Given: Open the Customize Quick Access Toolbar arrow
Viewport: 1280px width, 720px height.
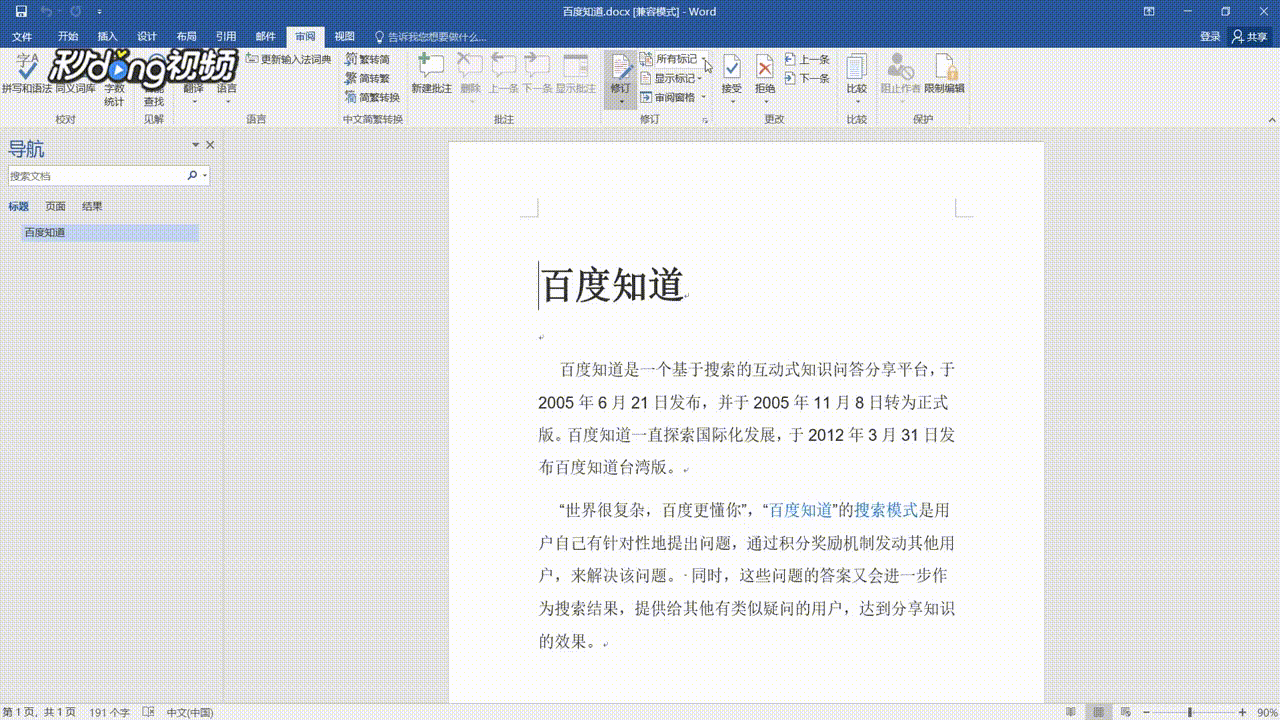Looking at the screenshot, I should pos(99,12).
